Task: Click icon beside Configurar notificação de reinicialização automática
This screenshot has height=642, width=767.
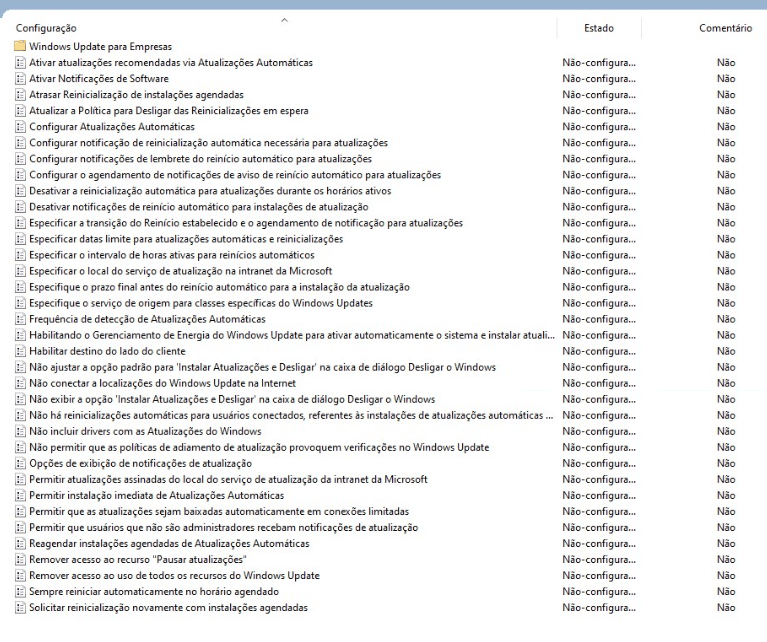Action: tap(20, 142)
